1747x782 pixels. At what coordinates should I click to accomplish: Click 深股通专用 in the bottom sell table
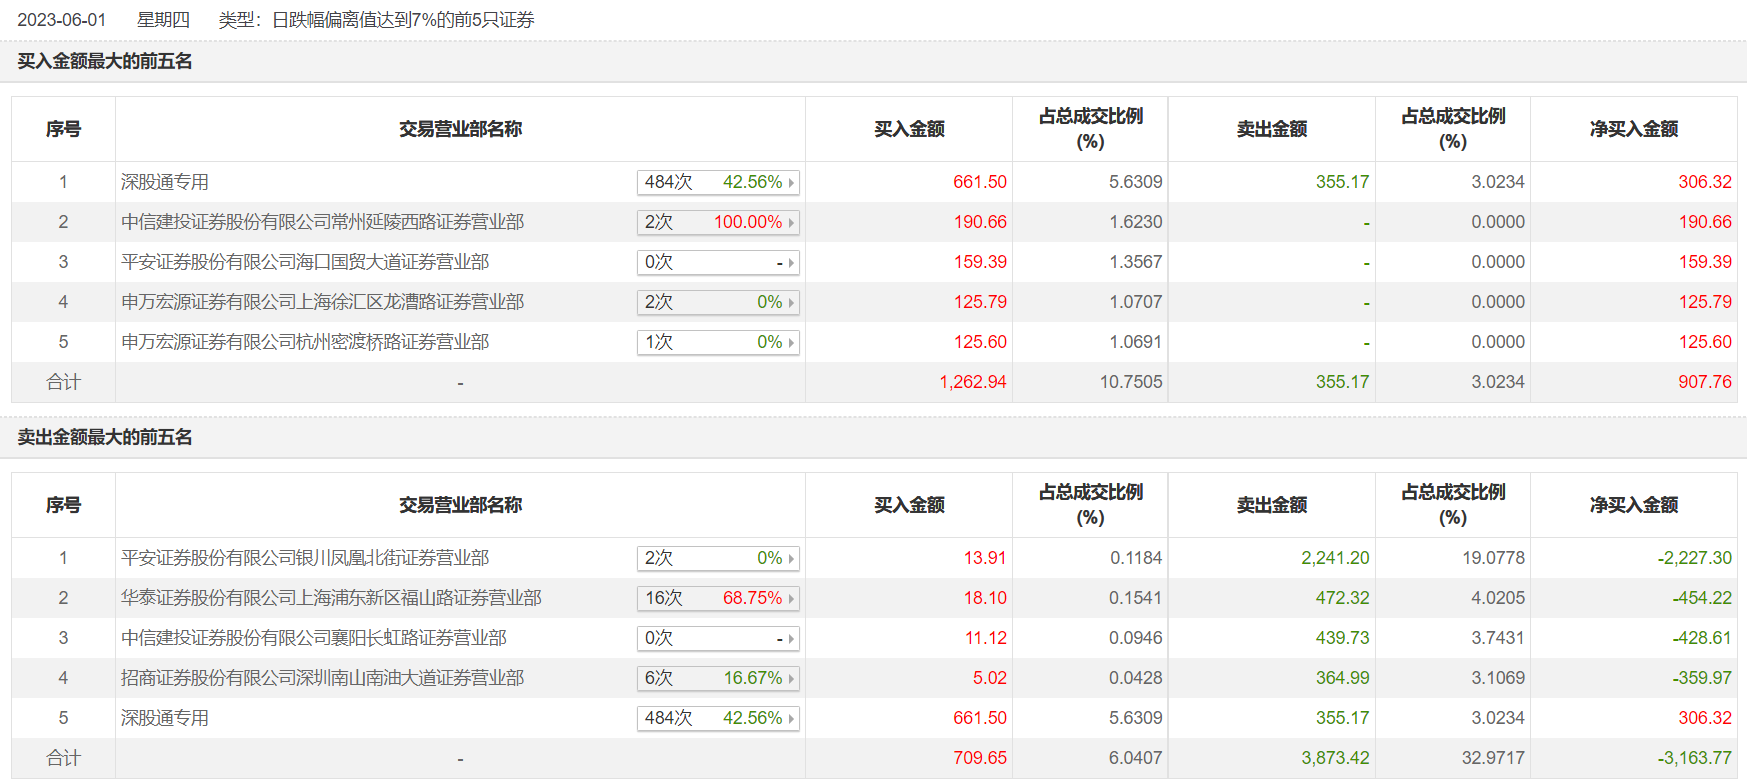165,718
